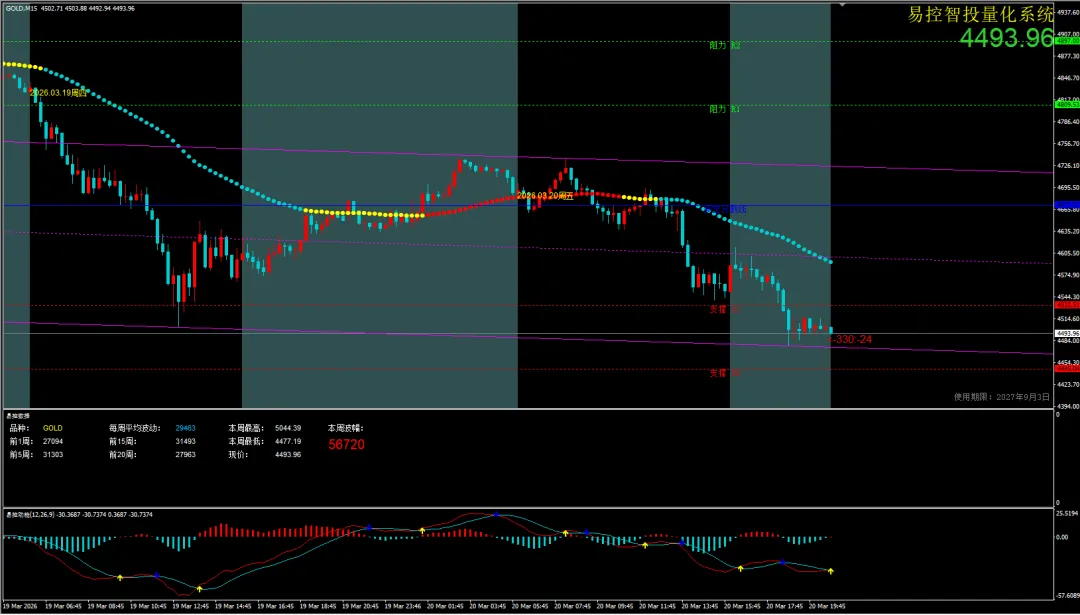Viewport: 1080px width, 615px height.
Task: Click the green 4897.00 price tag on axis
Action: tap(1067, 41)
